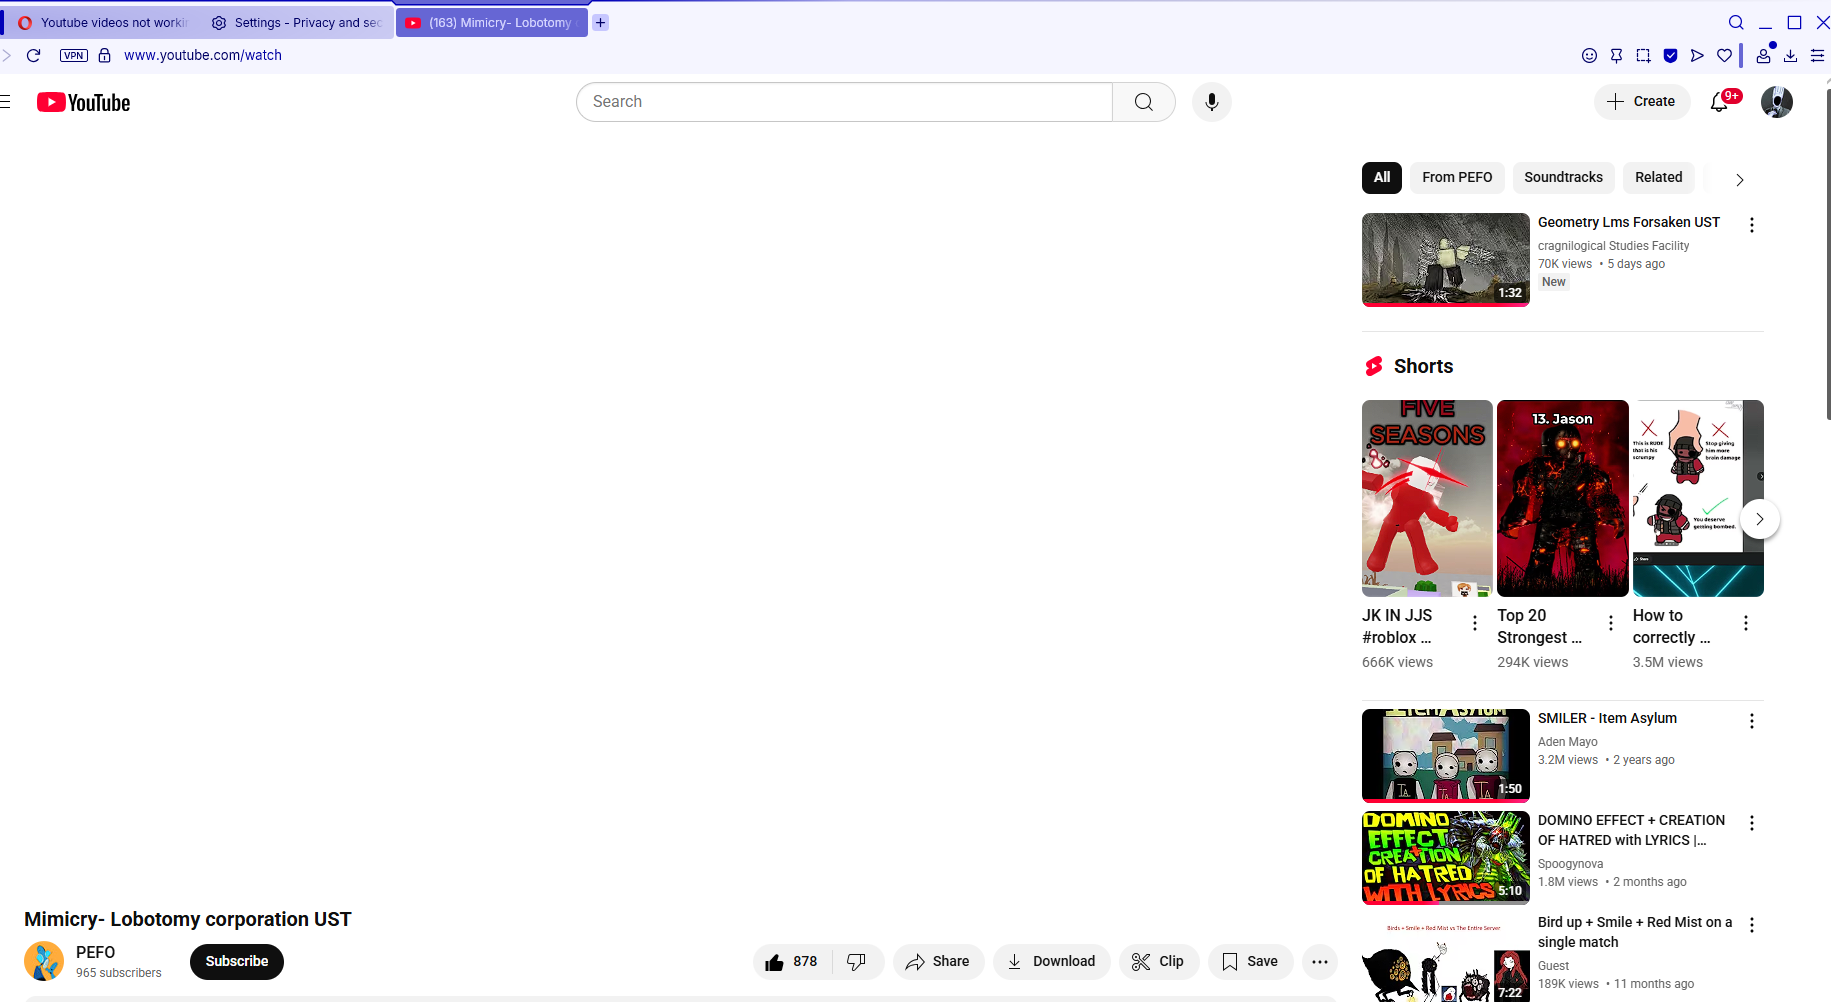
Task: Select the From PEFO filter chip
Action: (1457, 177)
